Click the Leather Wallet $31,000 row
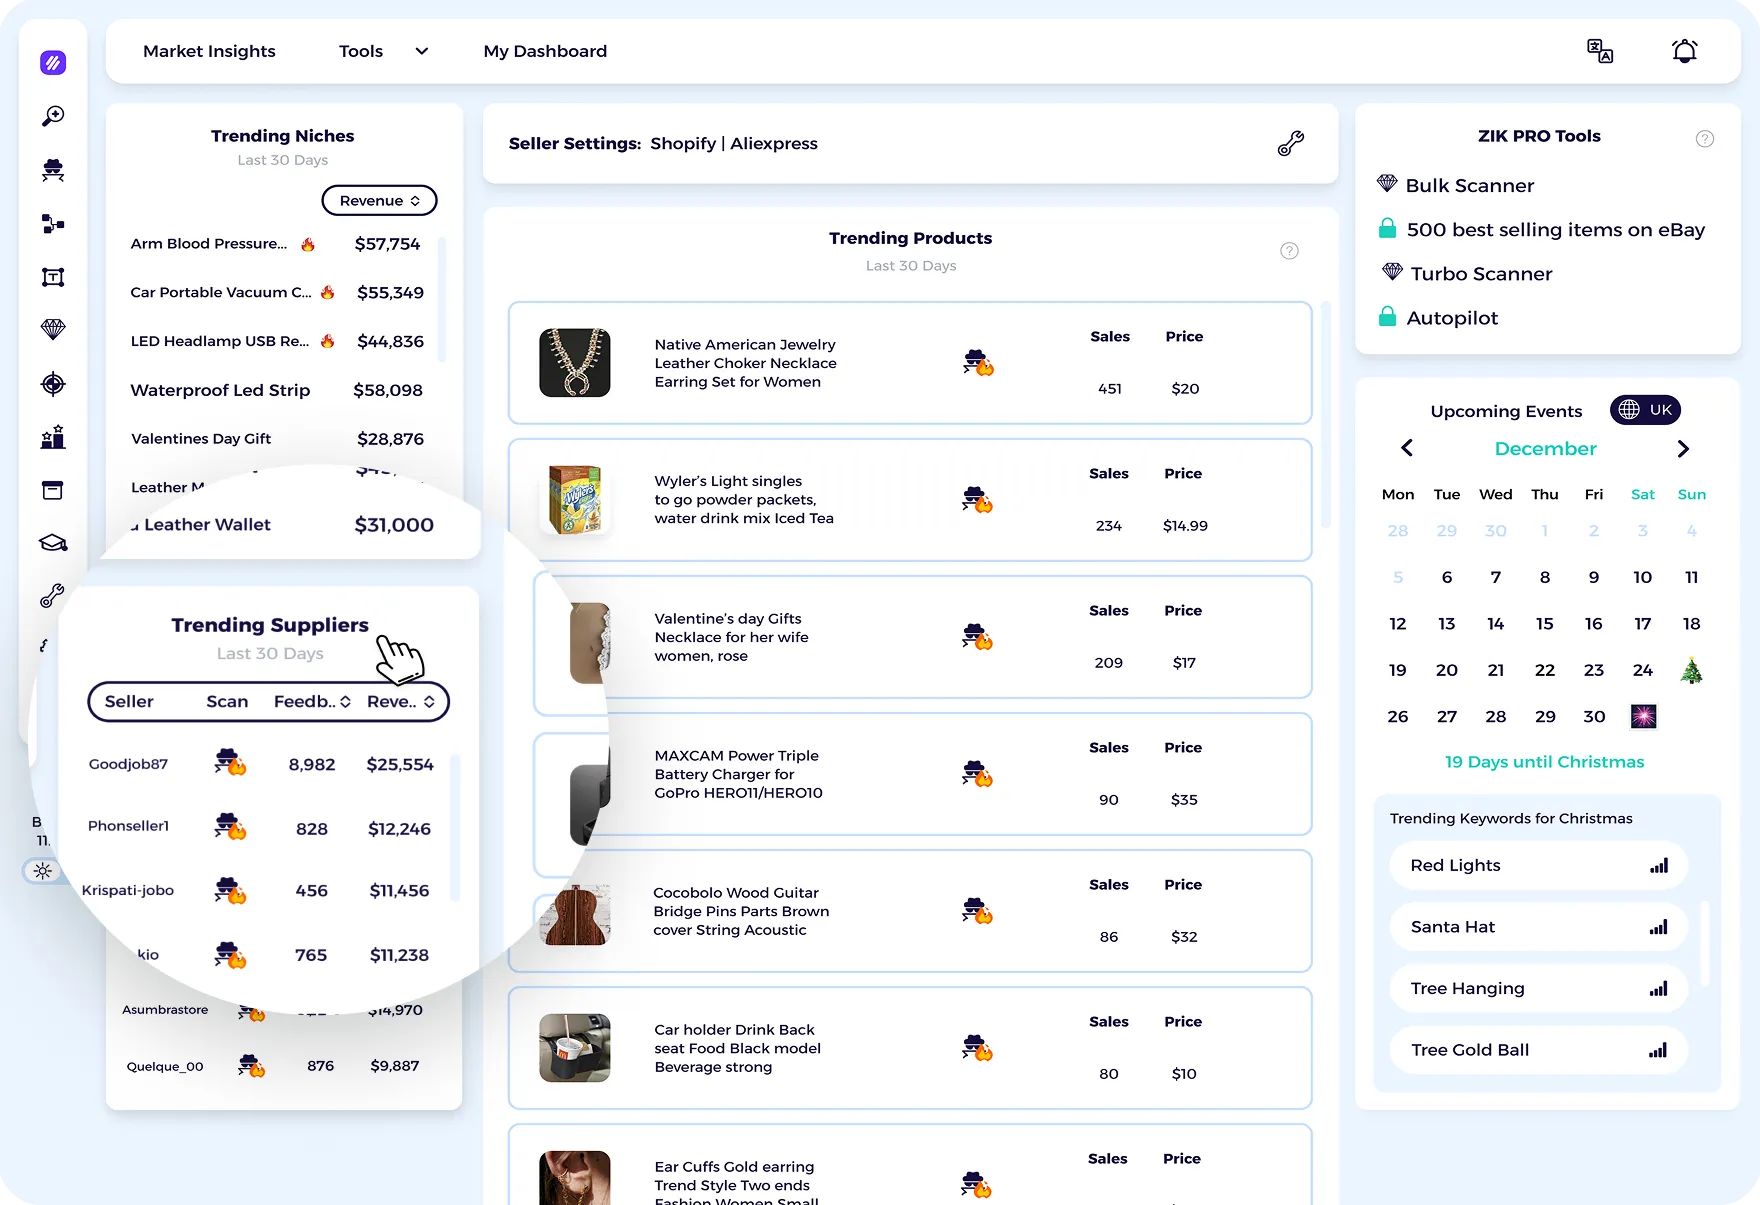 pyautogui.click(x=282, y=525)
